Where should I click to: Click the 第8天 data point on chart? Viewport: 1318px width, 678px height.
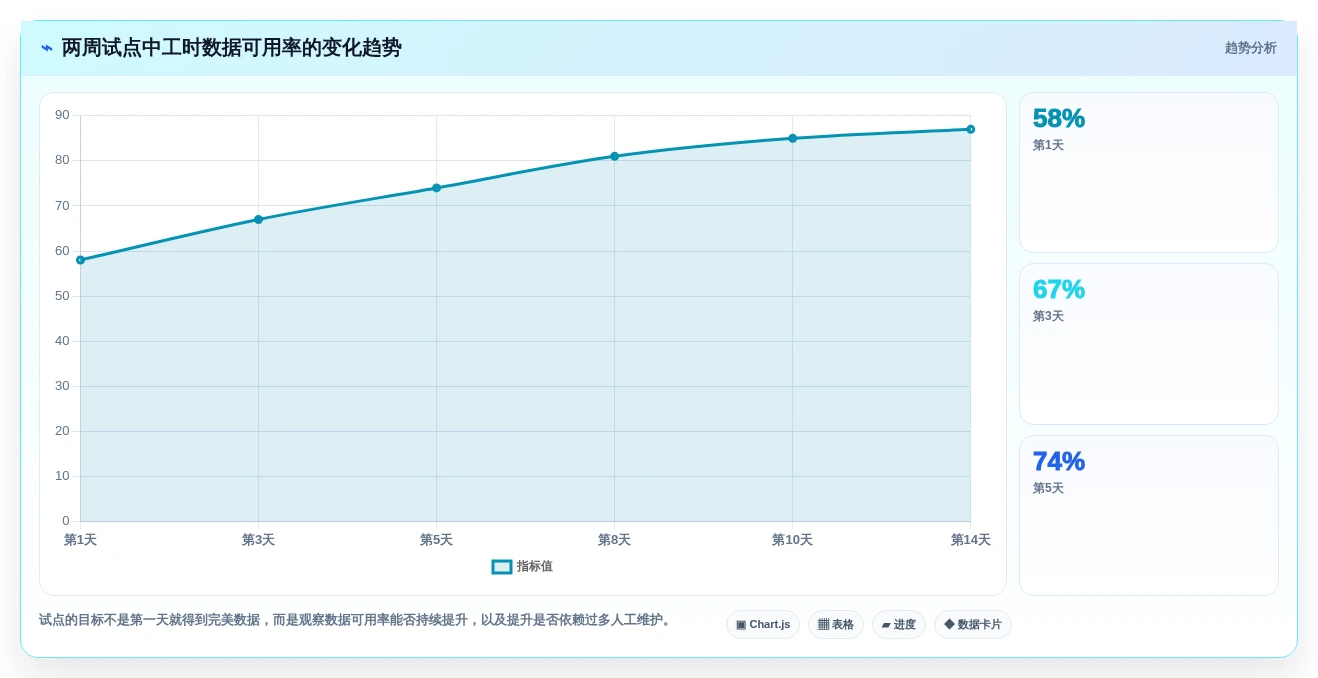point(614,156)
